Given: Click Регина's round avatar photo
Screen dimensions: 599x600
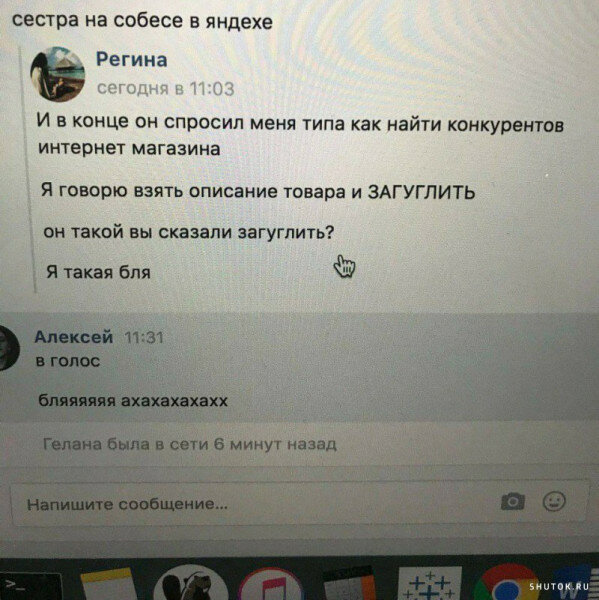Looking at the screenshot, I should click(x=58, y=75).
